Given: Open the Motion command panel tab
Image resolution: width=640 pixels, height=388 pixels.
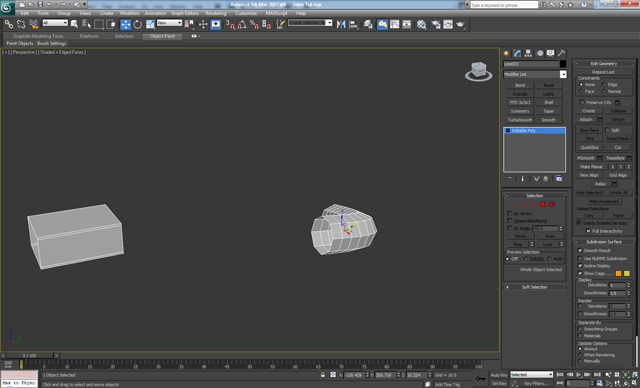Looking at the screenshot, I should point(540,53).
